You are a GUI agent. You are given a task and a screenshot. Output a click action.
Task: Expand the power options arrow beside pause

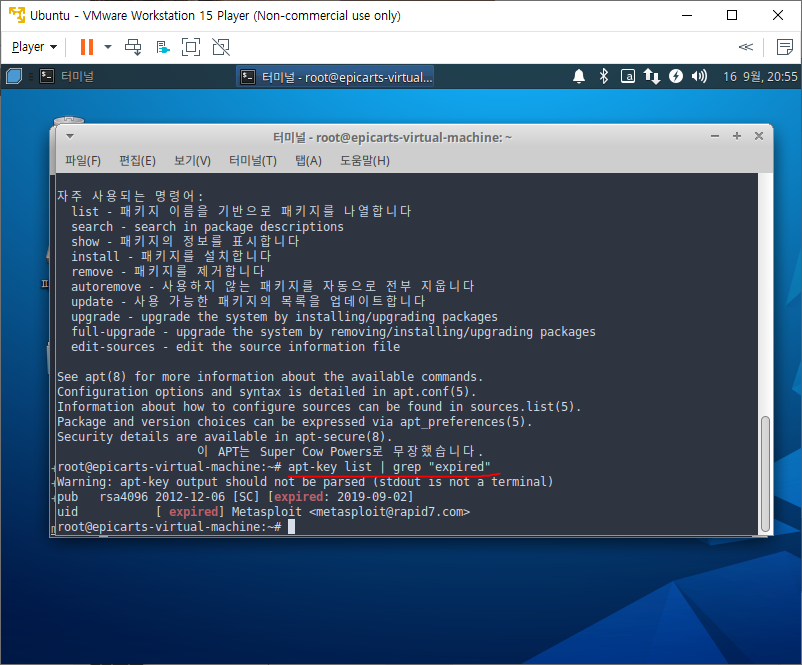pyautogui.click(x=108, y=47)
